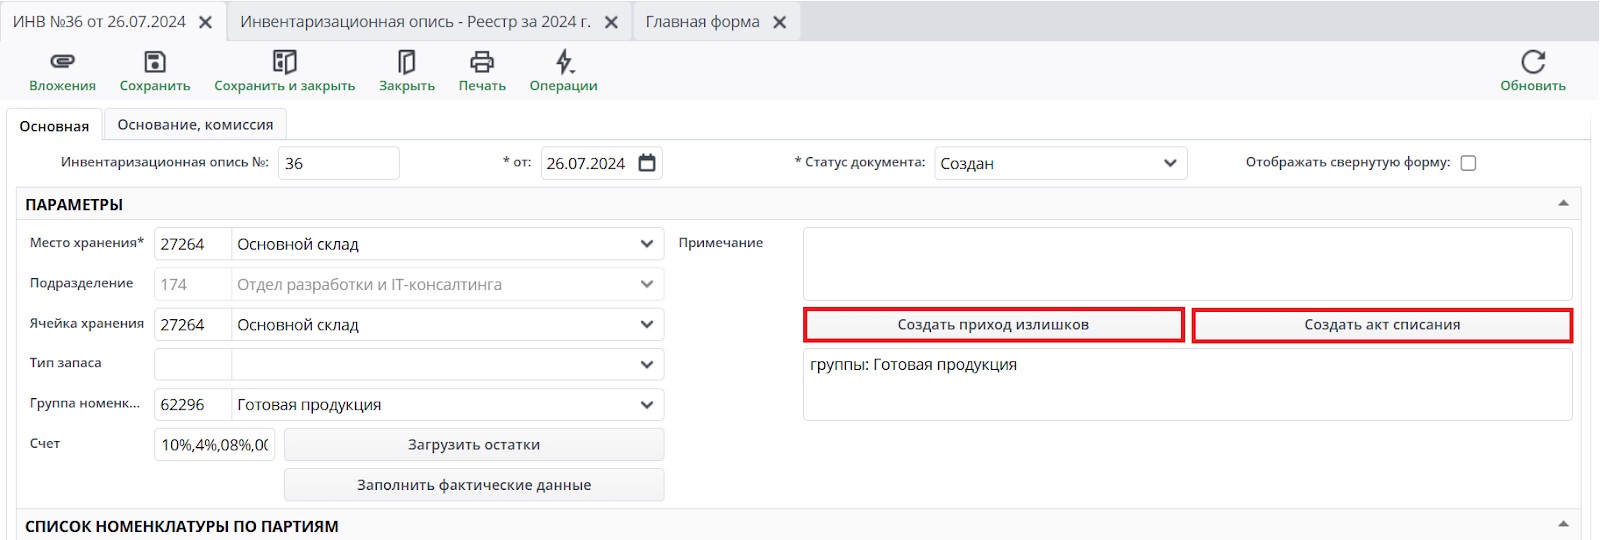
Task: Close the Инвентаризационная опись Реестр tab
Action: pyautogui.click(x=611, y=22)
